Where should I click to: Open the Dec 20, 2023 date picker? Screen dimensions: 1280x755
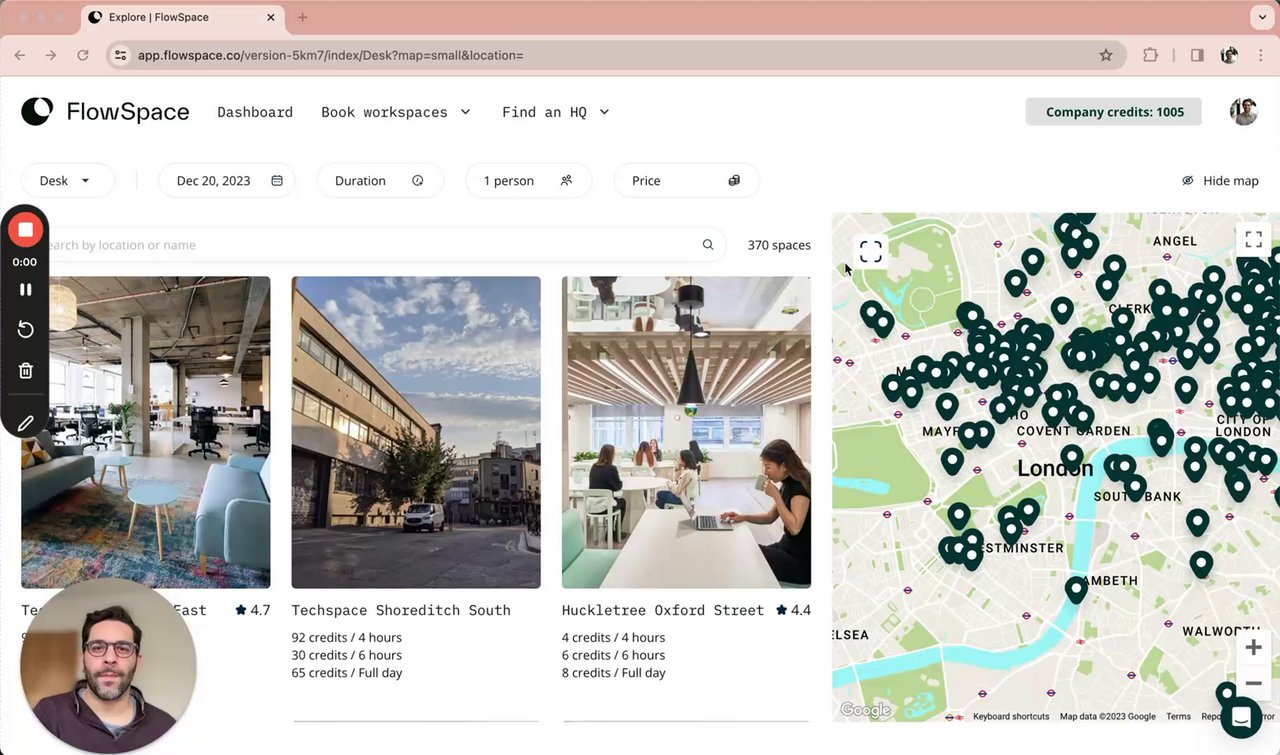(228, 181)
